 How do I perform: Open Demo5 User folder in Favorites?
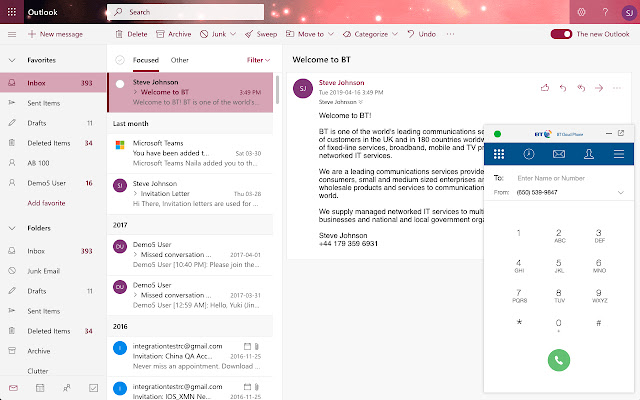53,183
